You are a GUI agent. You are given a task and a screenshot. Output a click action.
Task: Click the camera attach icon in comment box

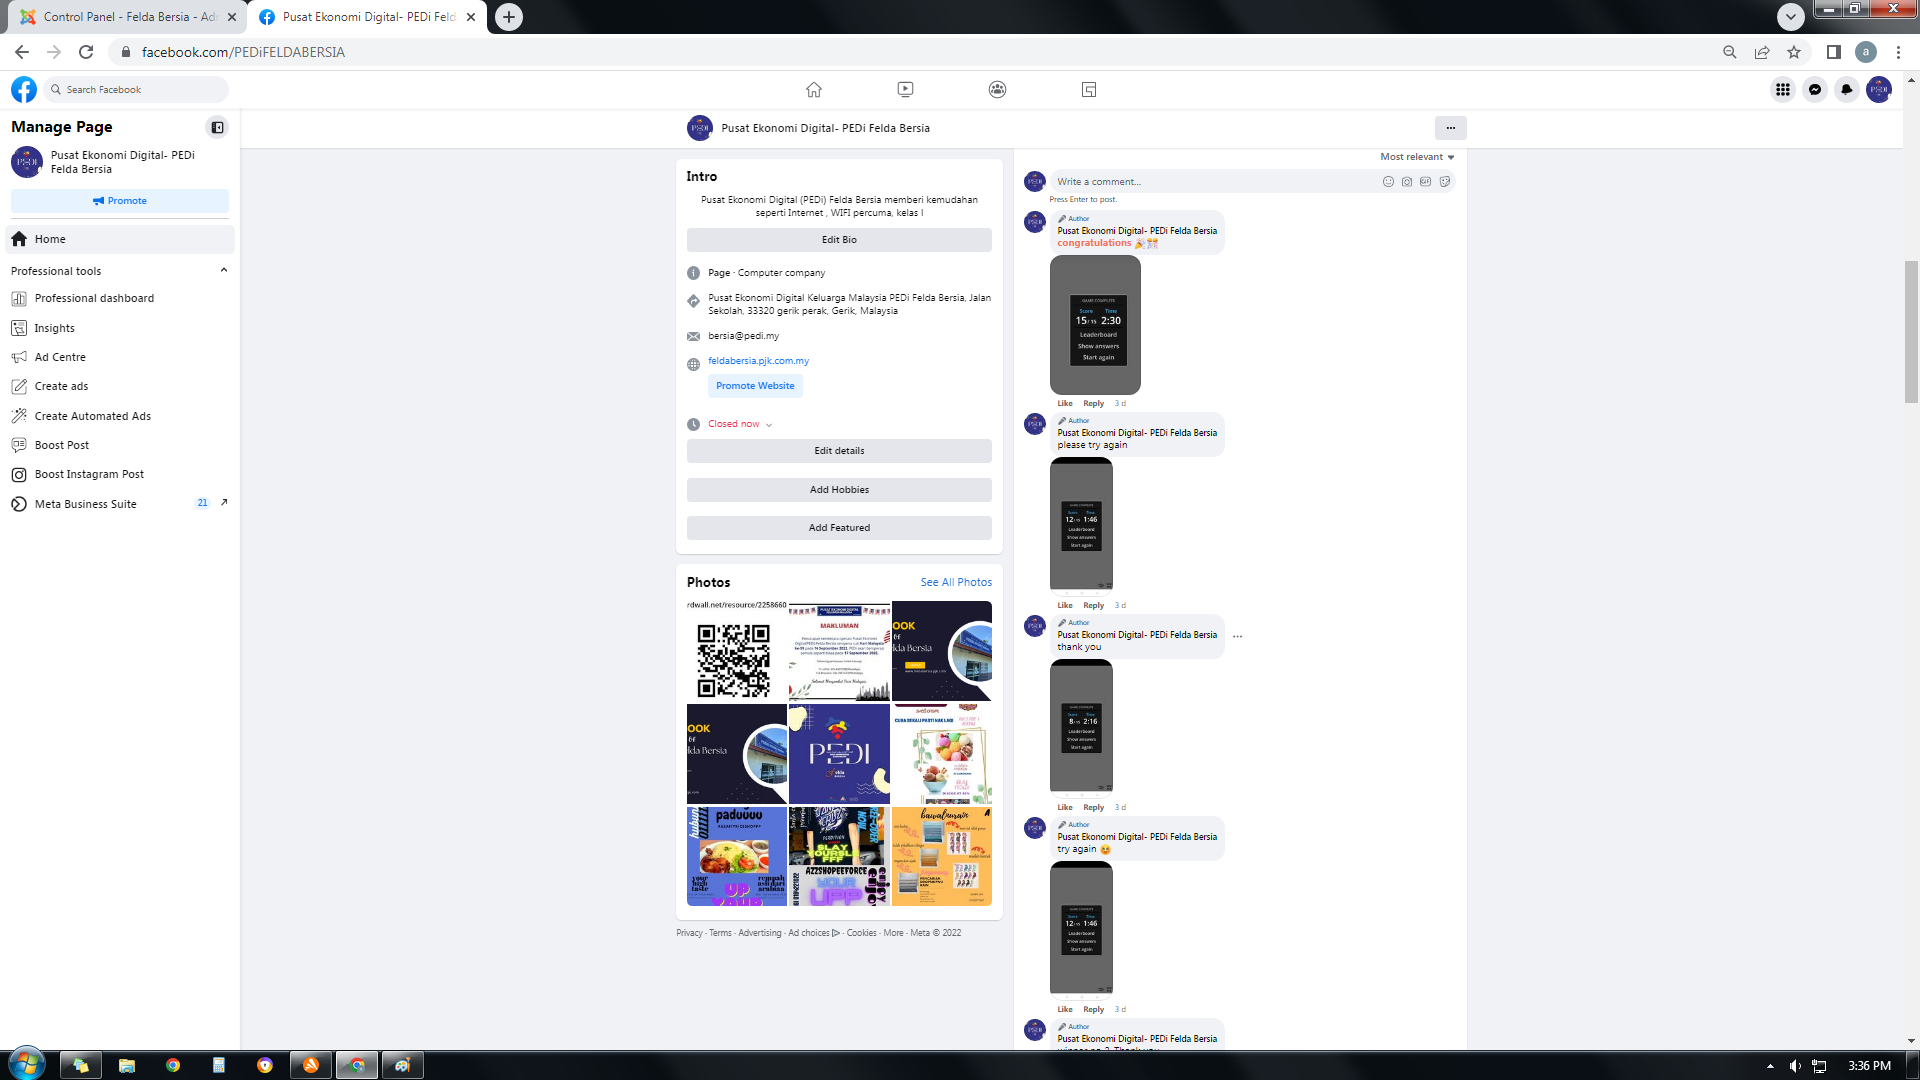(1407, 182)
